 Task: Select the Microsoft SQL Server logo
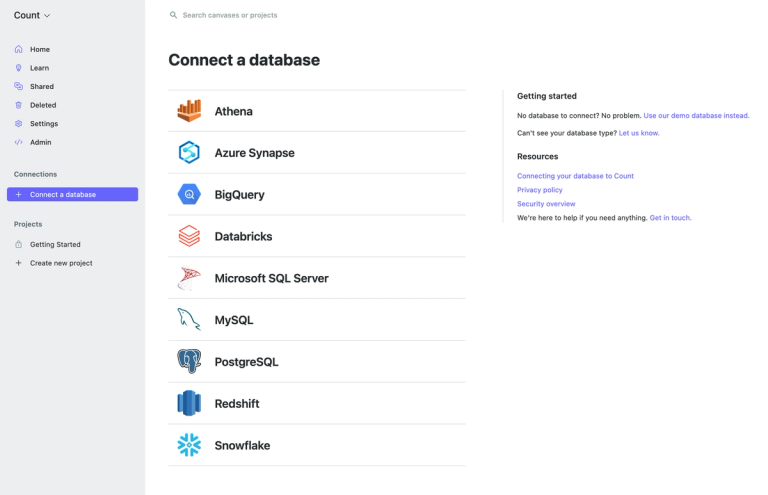point(189,278)
